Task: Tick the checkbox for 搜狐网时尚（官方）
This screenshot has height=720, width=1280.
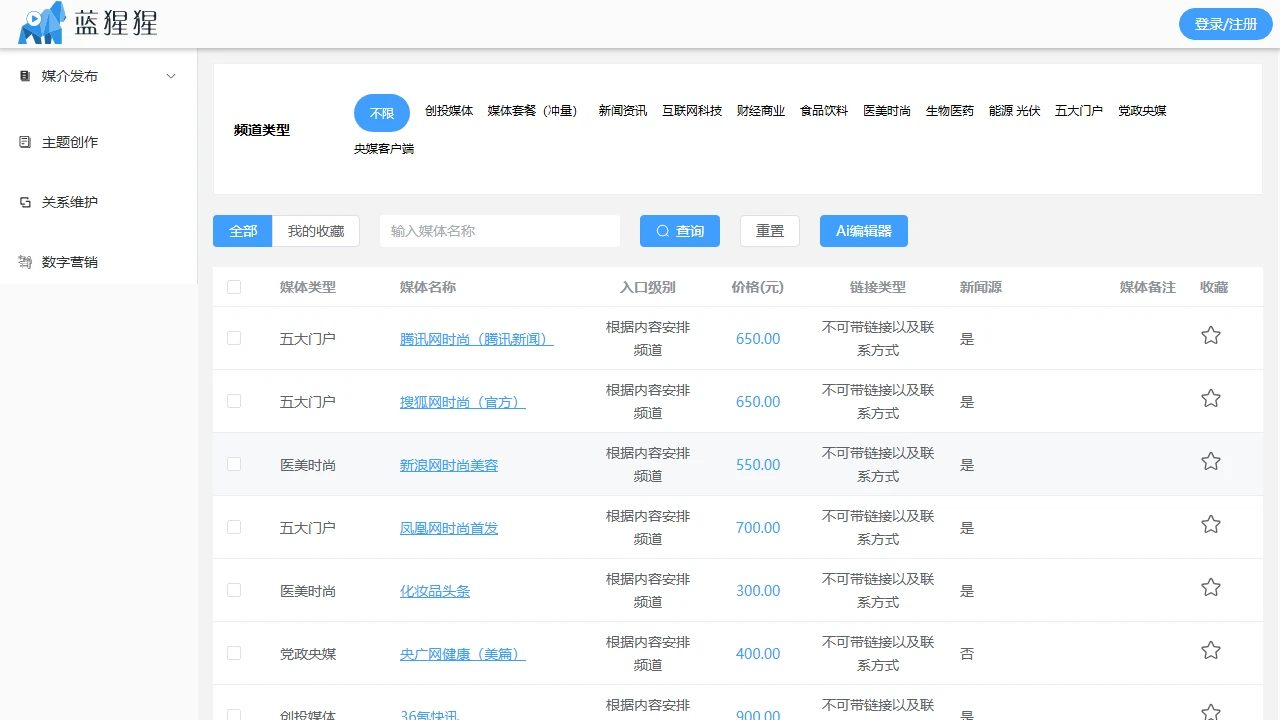Action: click(x=234, y=401)
